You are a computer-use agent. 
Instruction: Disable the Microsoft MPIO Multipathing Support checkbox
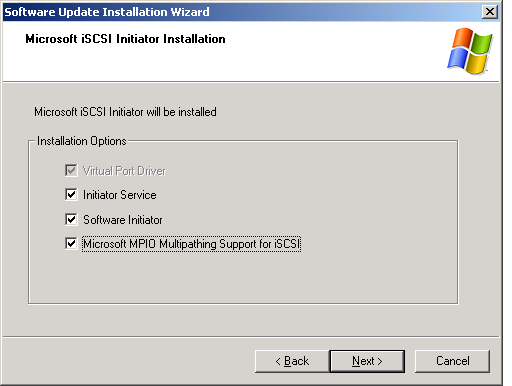click(x=71, y=244)
